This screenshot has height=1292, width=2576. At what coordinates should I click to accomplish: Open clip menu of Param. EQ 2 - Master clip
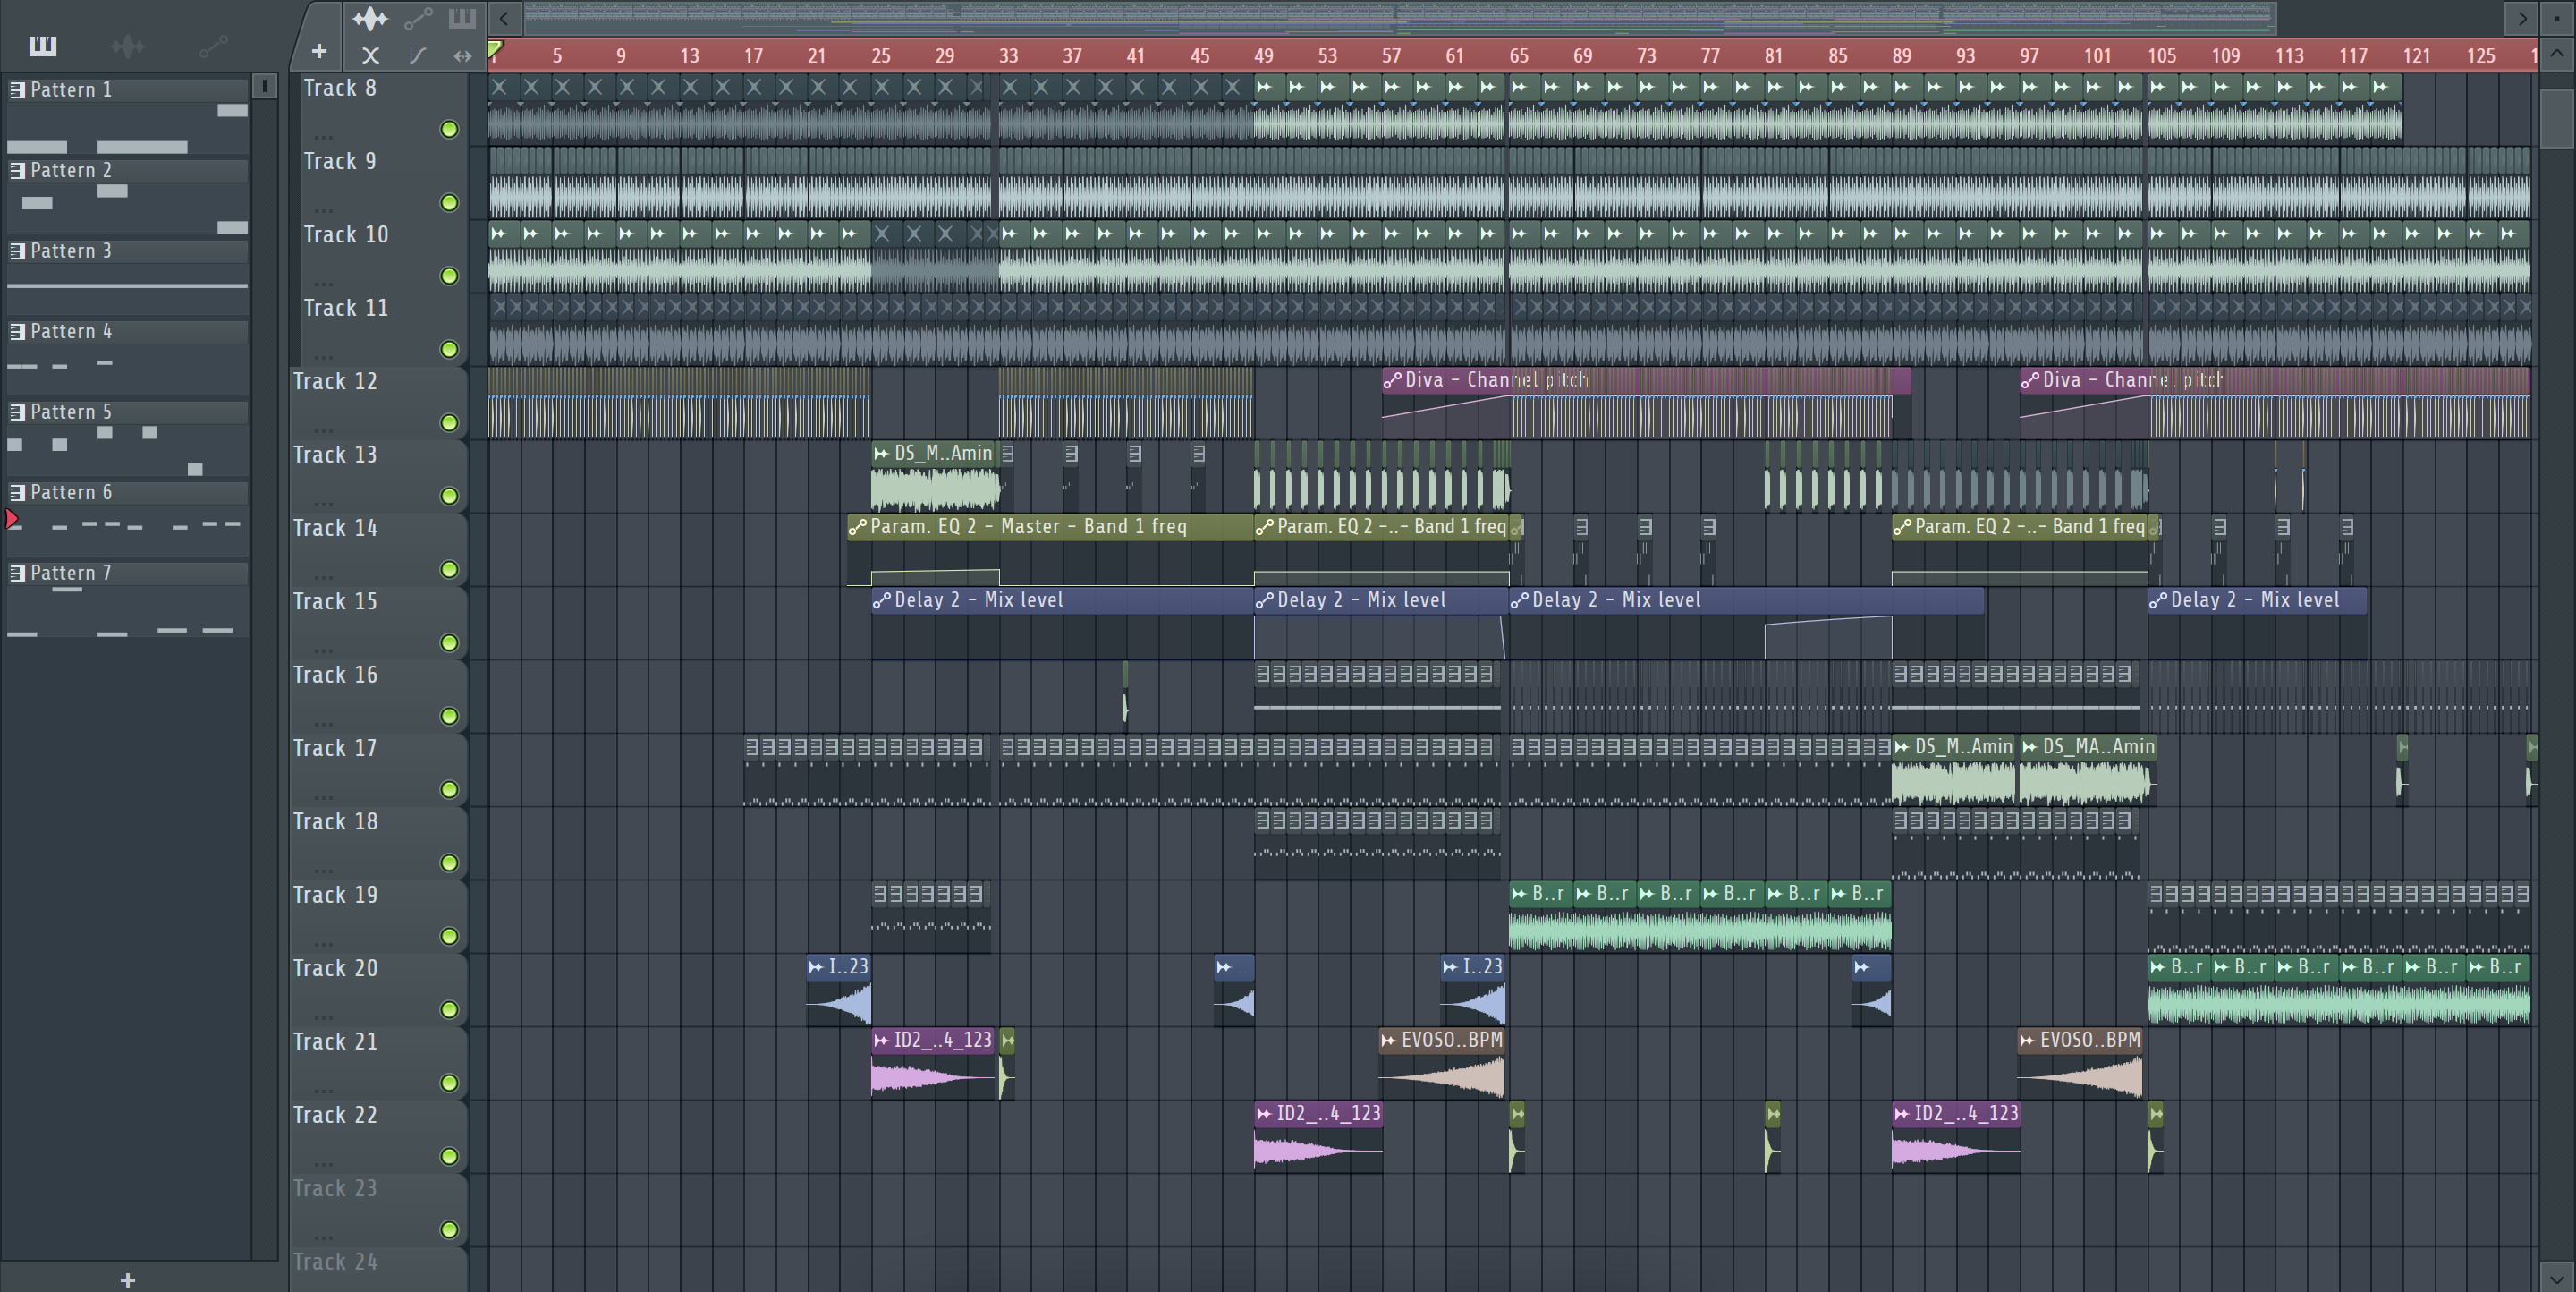[x=857, y=527]
